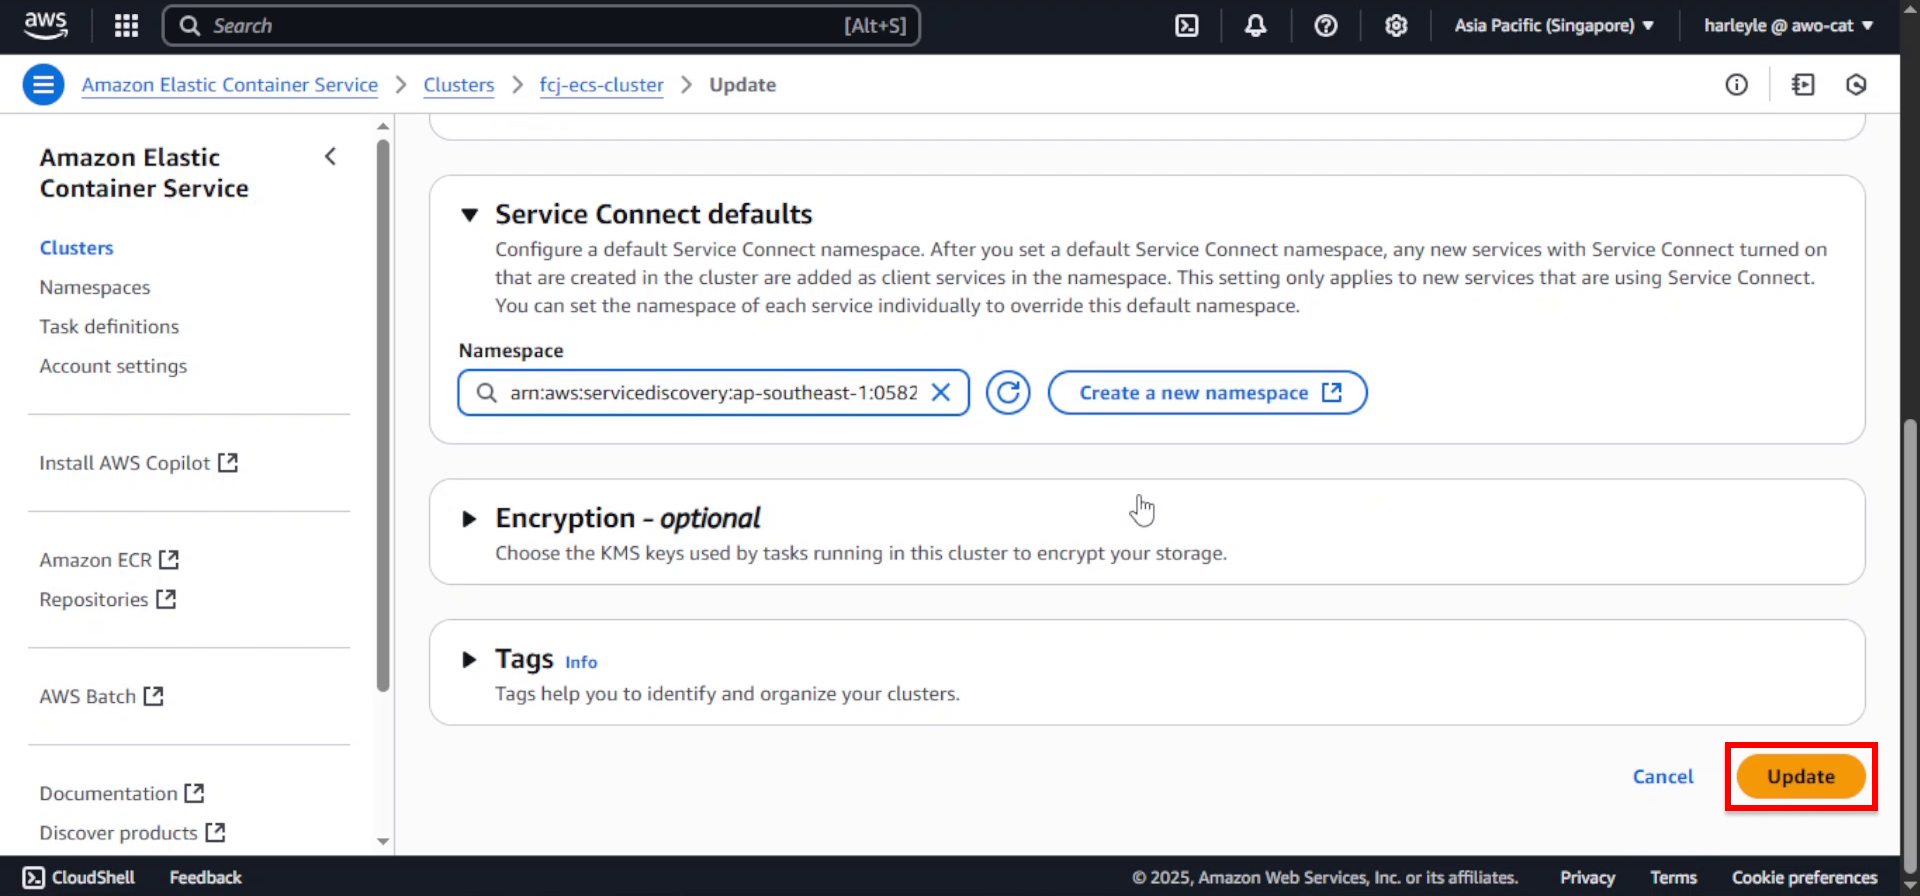Click the Cancel button
Viewport: 1920px width, 896px height.
tap(1663, 777)
